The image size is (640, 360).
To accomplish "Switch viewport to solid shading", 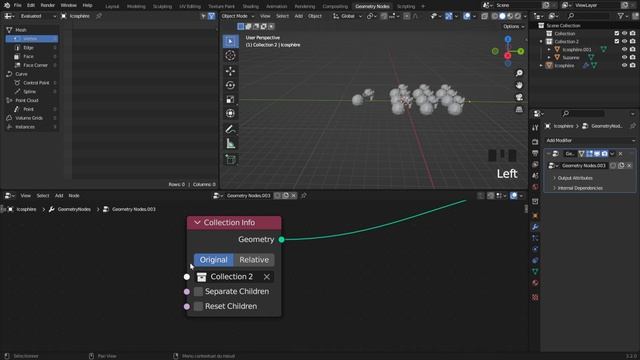I will 502,16.
